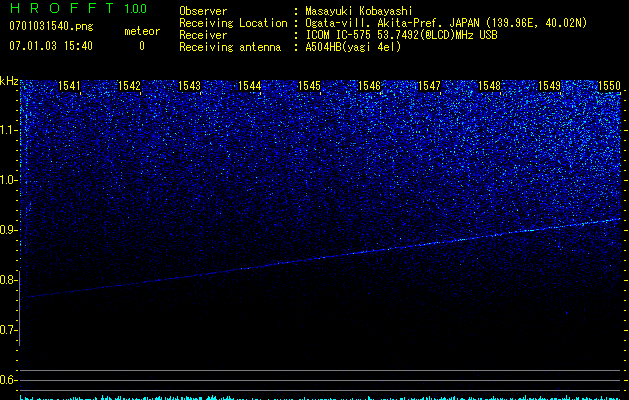Click the HROFFT 1.0.0 title text
629x400 pixels.
(78, 8)
